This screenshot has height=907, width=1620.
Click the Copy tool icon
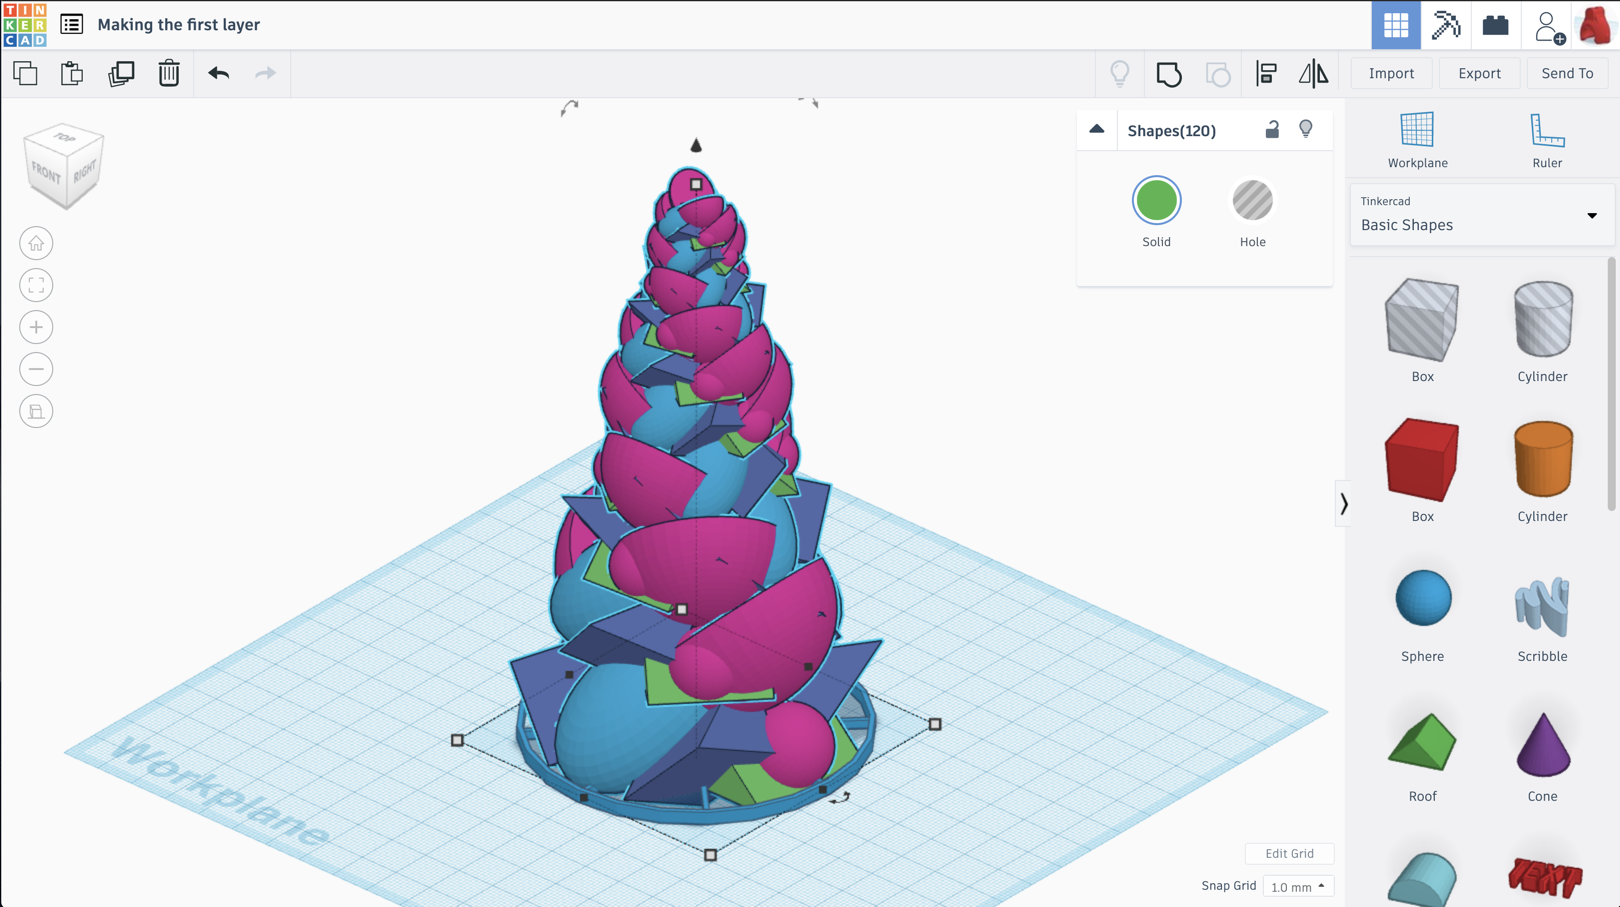[x=25, y=73]
